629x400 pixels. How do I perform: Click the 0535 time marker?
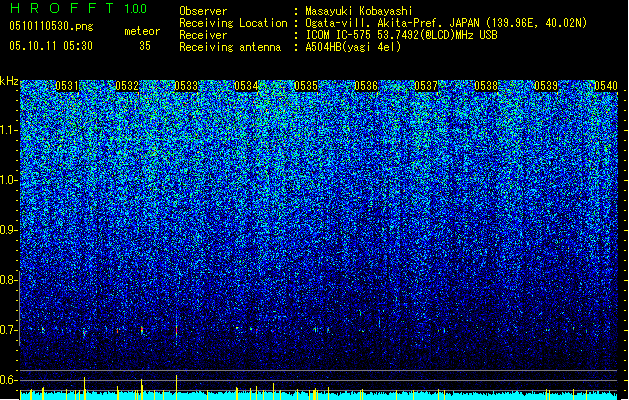(306, 86)
